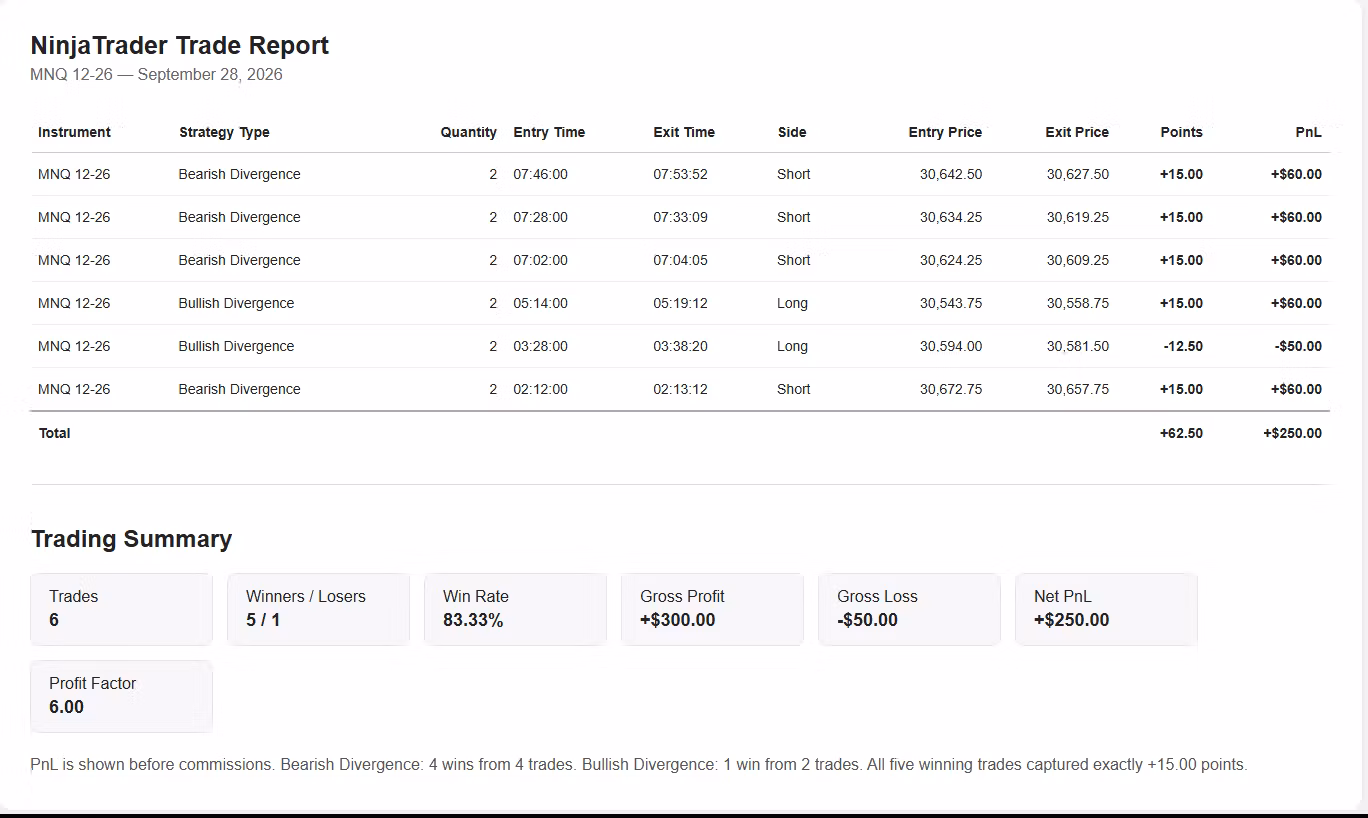
Task: Select "Short" side in the 07:46:00 row
Action: 794,174
